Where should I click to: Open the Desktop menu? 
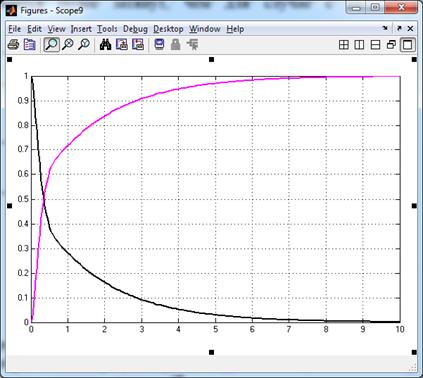tap(168, 29)
